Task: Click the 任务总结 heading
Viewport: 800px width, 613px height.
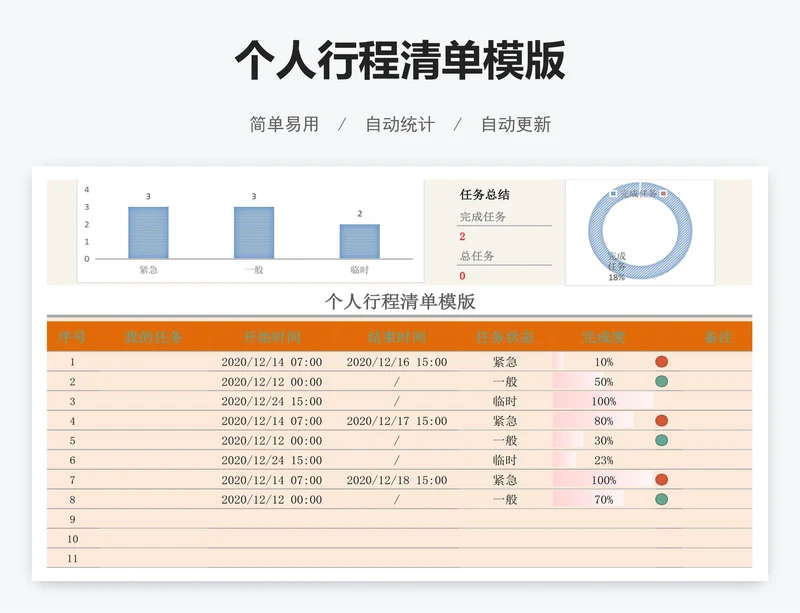Action: [484, 194]
